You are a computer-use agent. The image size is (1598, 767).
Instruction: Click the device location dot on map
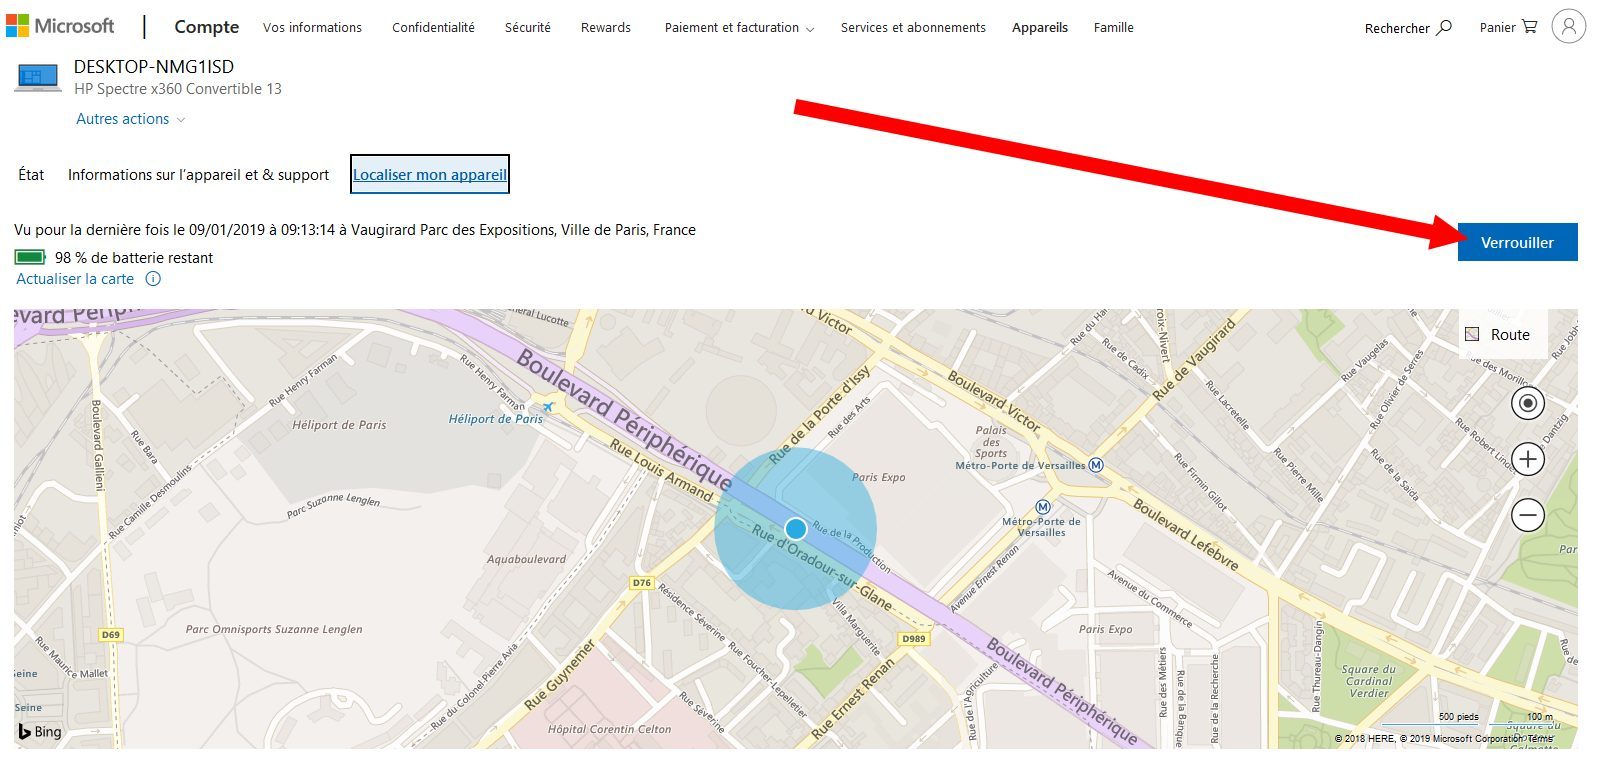tap(796, 528)
